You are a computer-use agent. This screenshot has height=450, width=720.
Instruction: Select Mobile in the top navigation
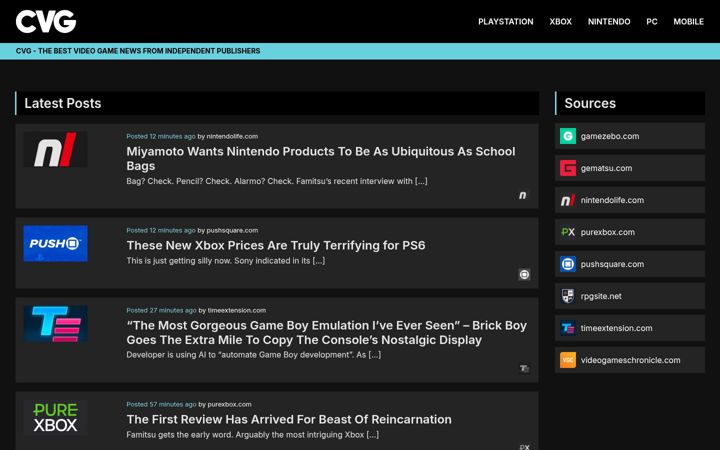pos(688,22)
